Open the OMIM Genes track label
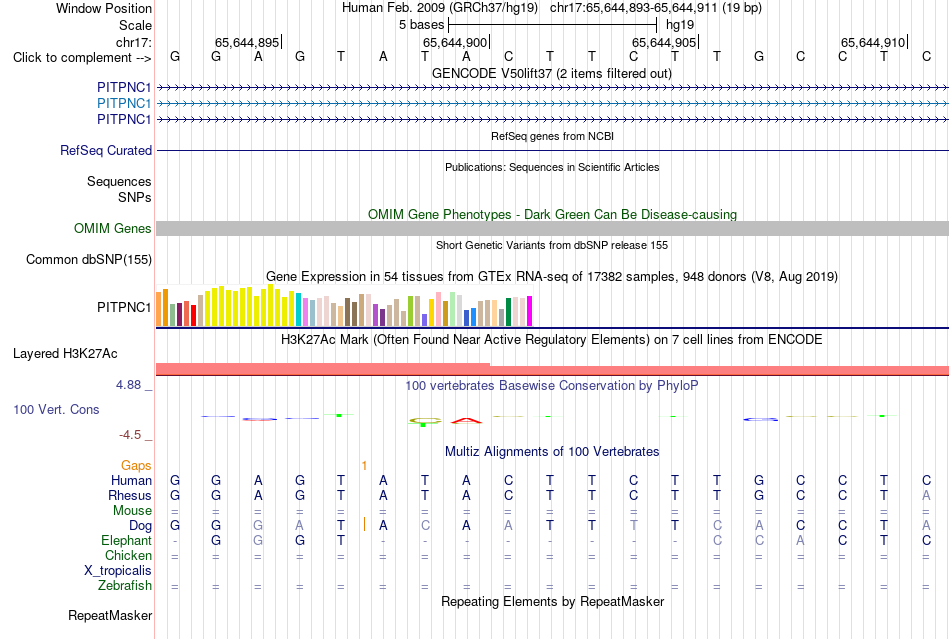 [112, 228]
